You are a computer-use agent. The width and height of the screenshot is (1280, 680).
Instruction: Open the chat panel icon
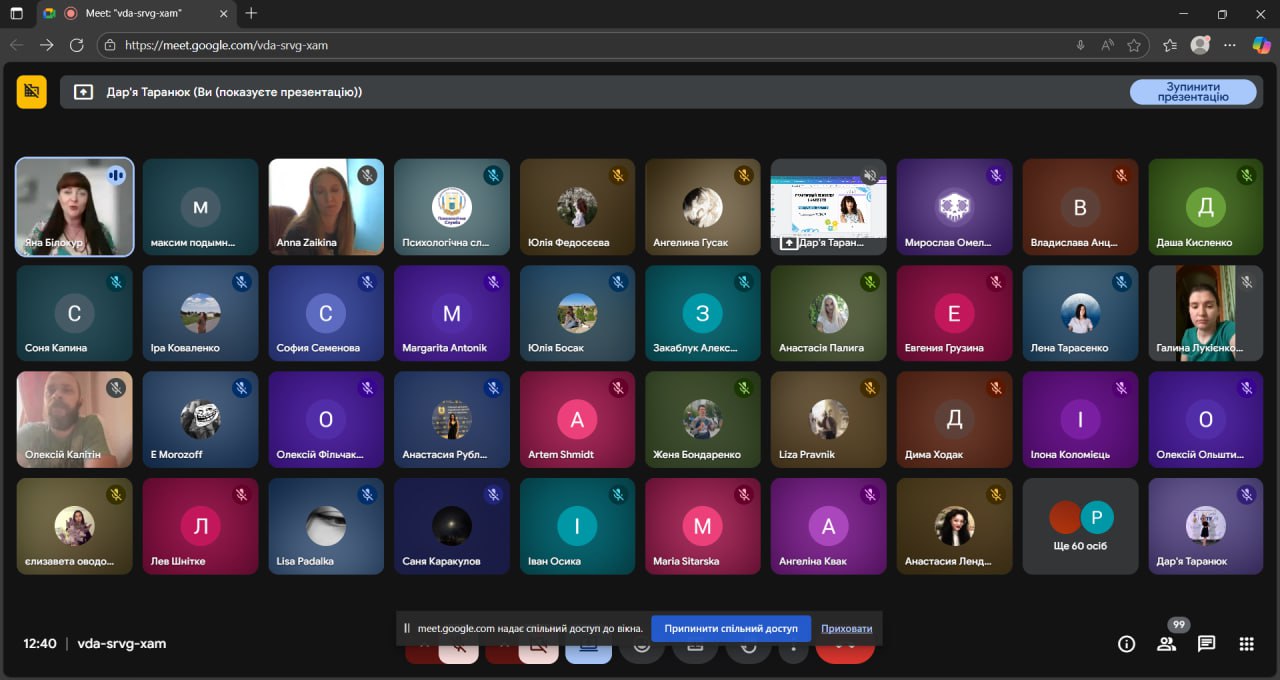click(1206, 644)
